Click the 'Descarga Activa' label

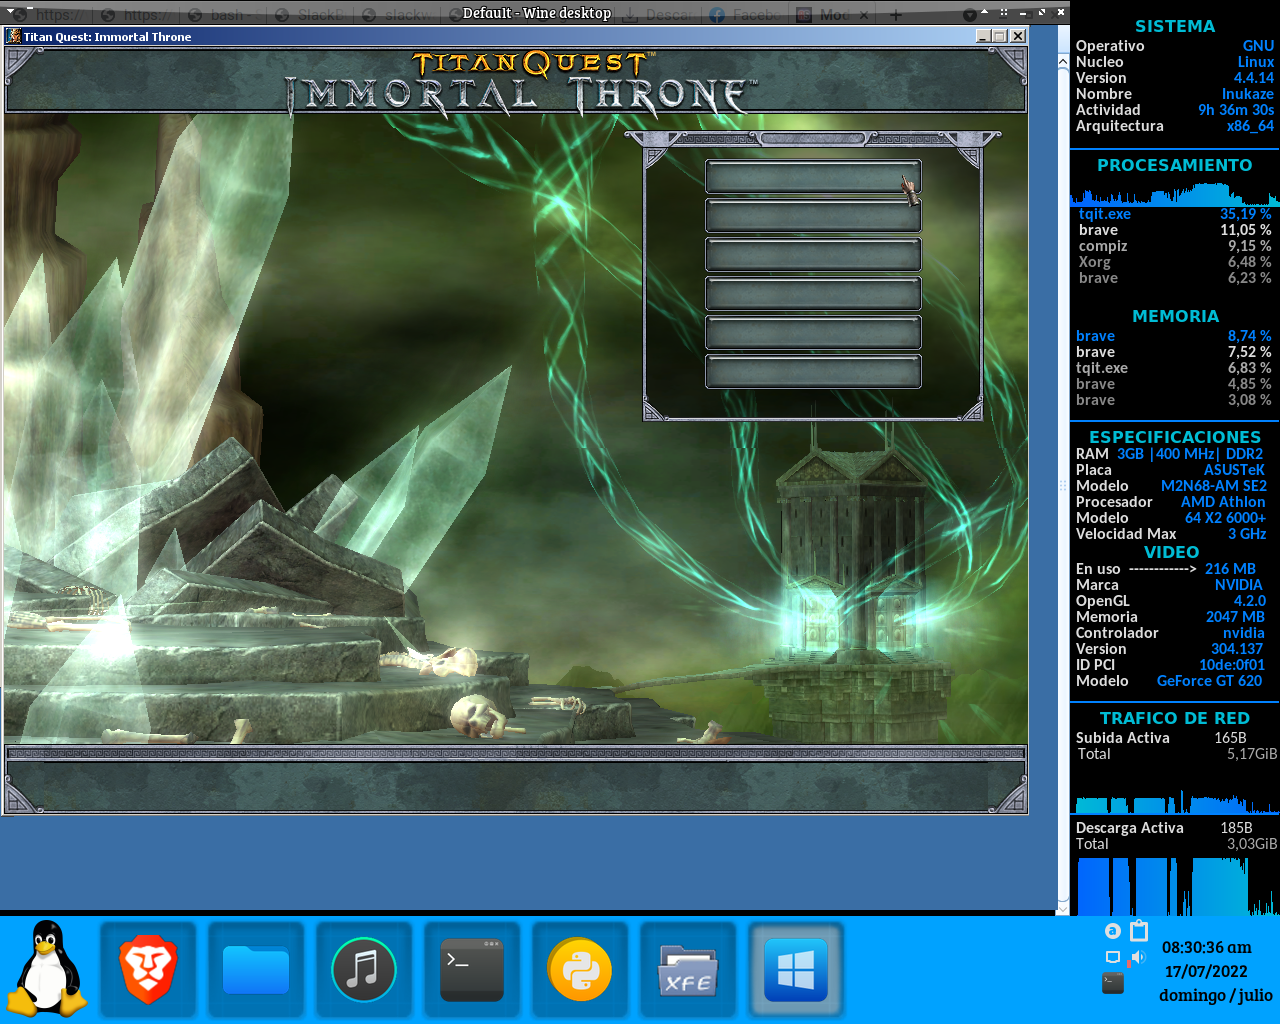pyautogui.click(x=1129, y=828)
